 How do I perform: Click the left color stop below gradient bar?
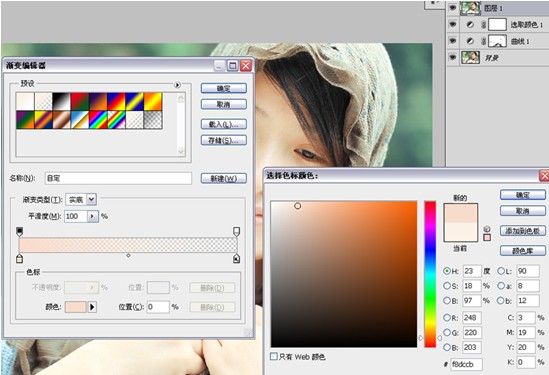20,259
